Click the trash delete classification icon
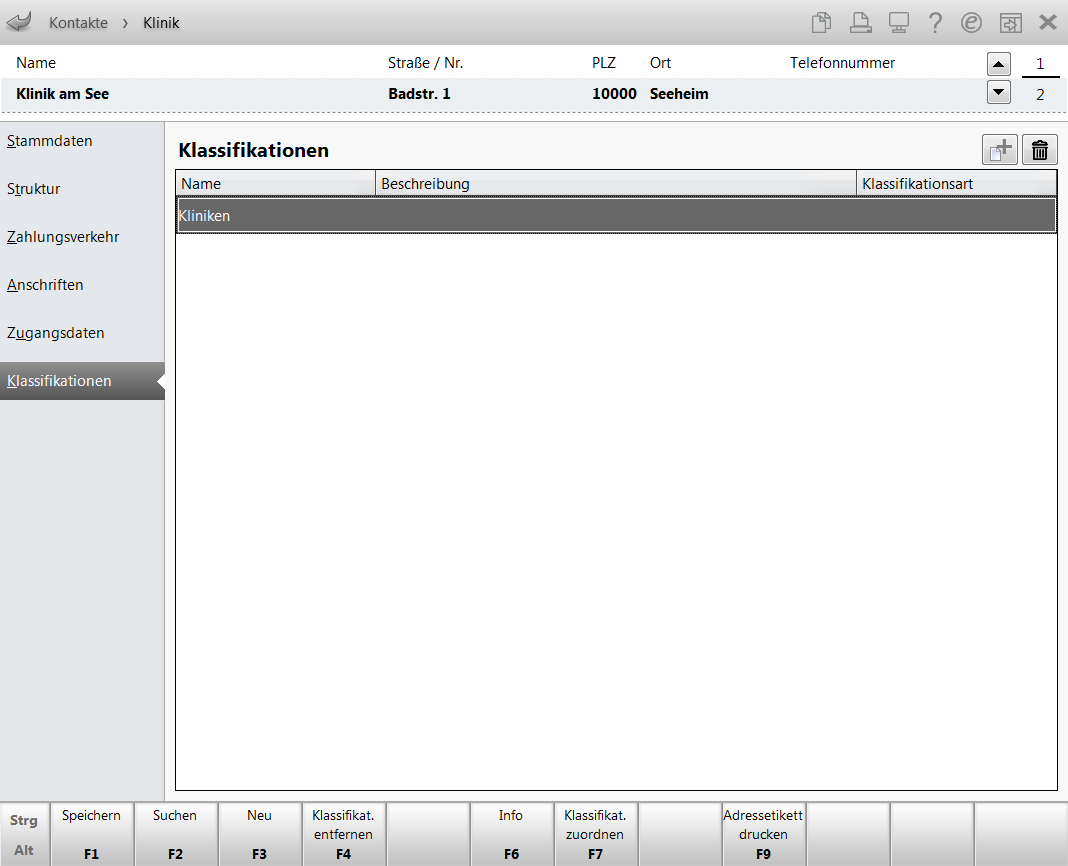Screen dimensions: 1068x866 pos(1039,149)
